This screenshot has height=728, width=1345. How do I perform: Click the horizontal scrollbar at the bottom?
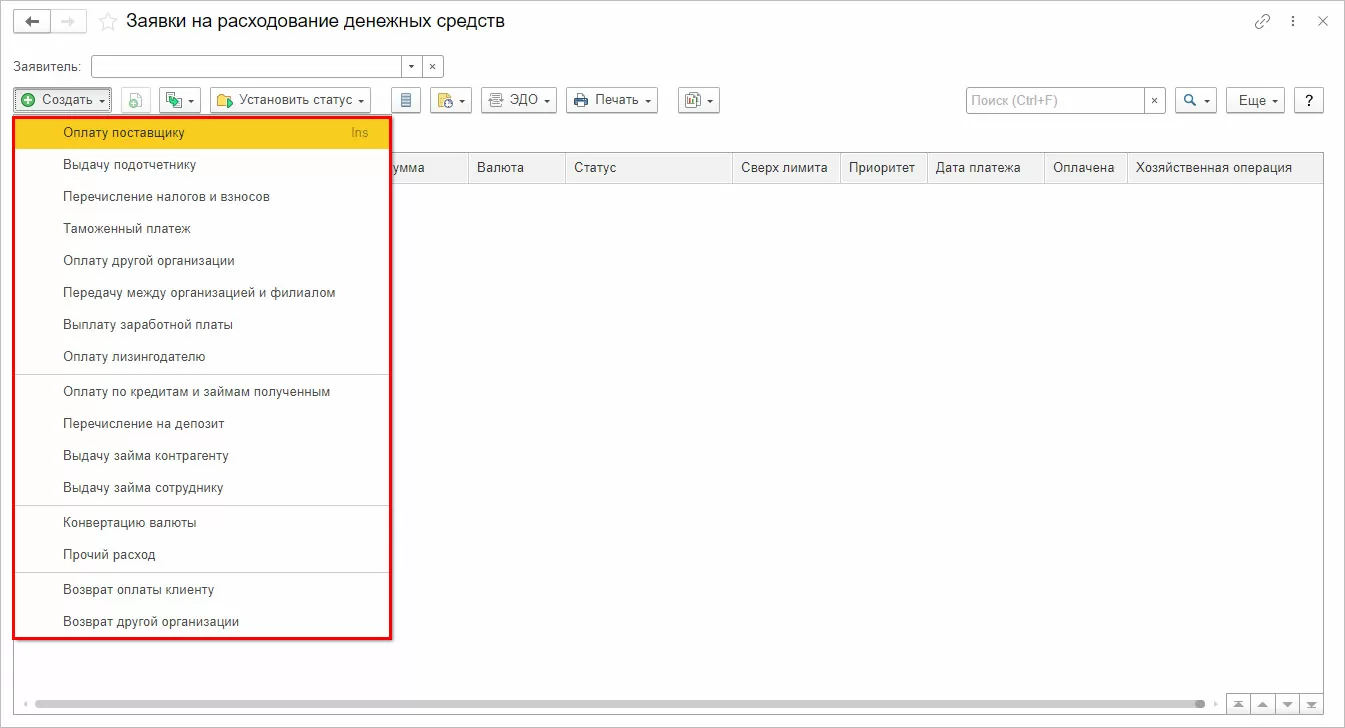(x=620, y=704)
